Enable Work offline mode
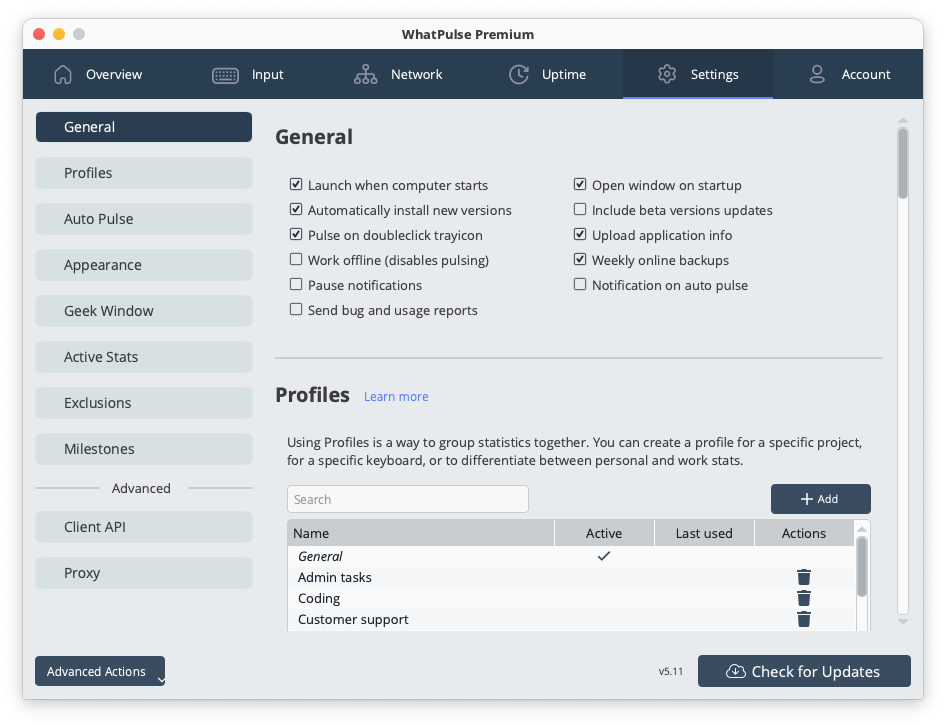The height and width of the screenshot is (726, 946). tap(296, 260)
